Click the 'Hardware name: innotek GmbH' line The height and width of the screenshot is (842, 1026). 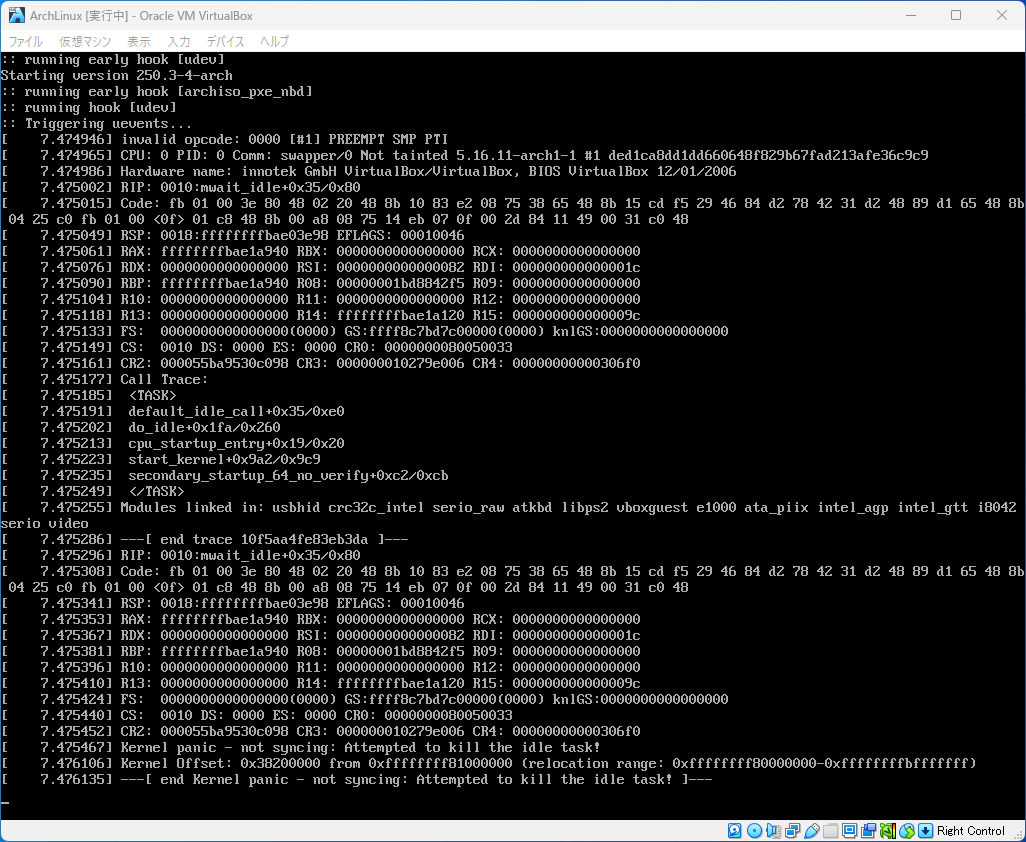click(369, 171)
